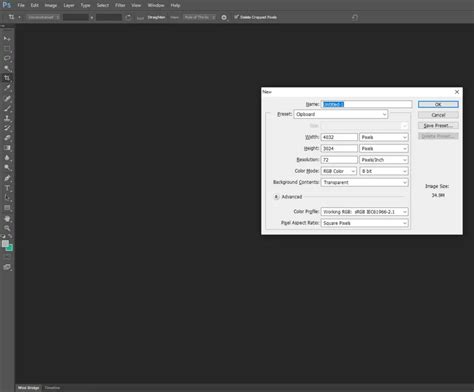
Task: Toggle Quick Mask mode
Action: point(7,257)
